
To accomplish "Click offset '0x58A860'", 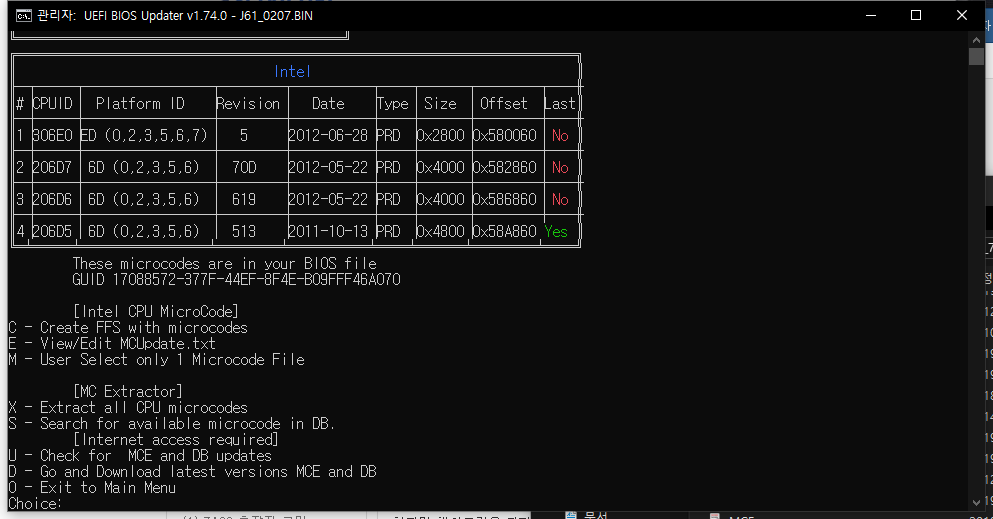I will 504,231.
